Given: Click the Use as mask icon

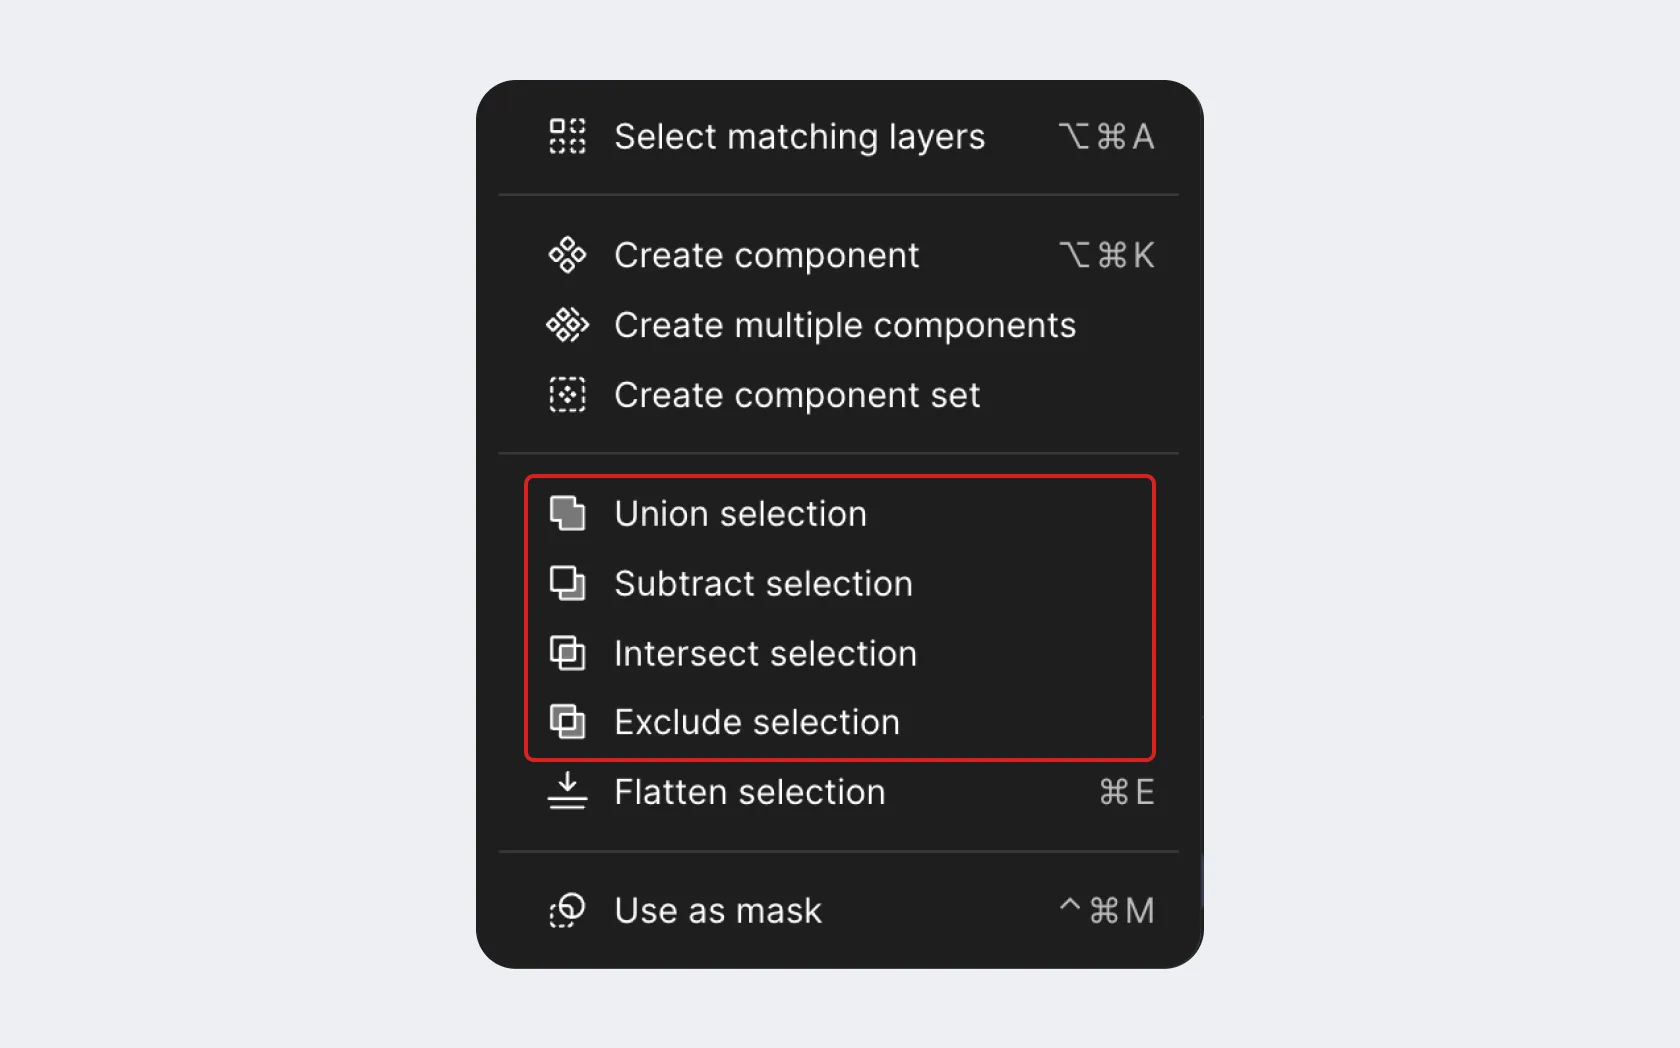Looking at the screenshot, I should click(x=567, y=910).
